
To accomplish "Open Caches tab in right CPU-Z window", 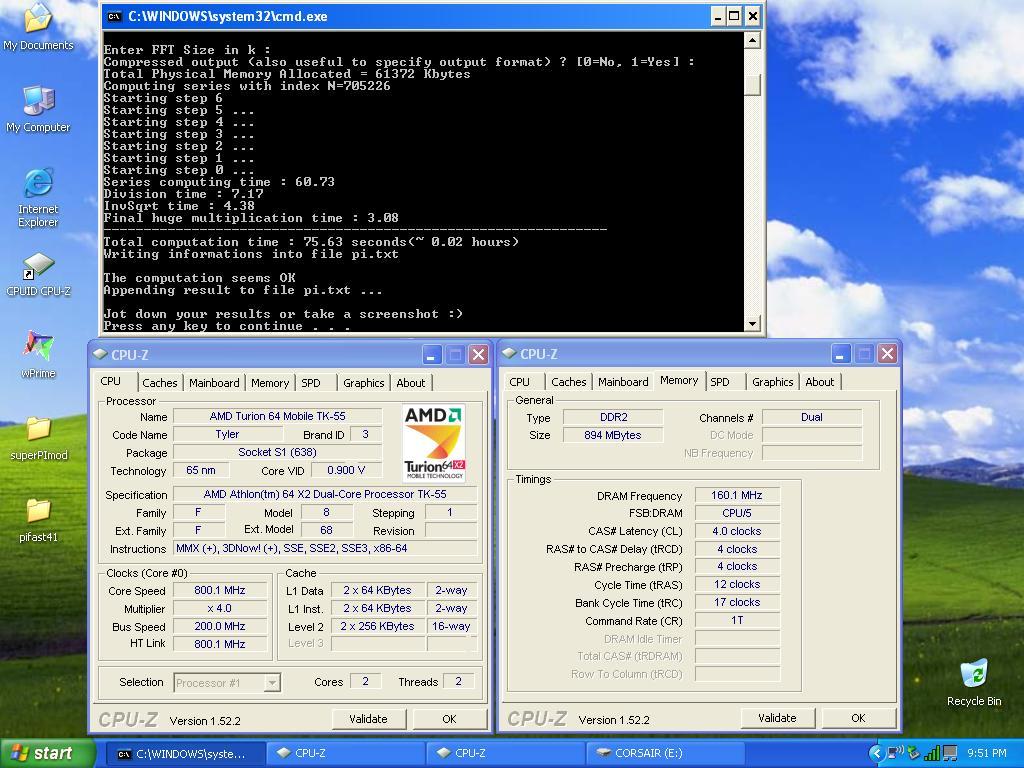I will [569, 381].
